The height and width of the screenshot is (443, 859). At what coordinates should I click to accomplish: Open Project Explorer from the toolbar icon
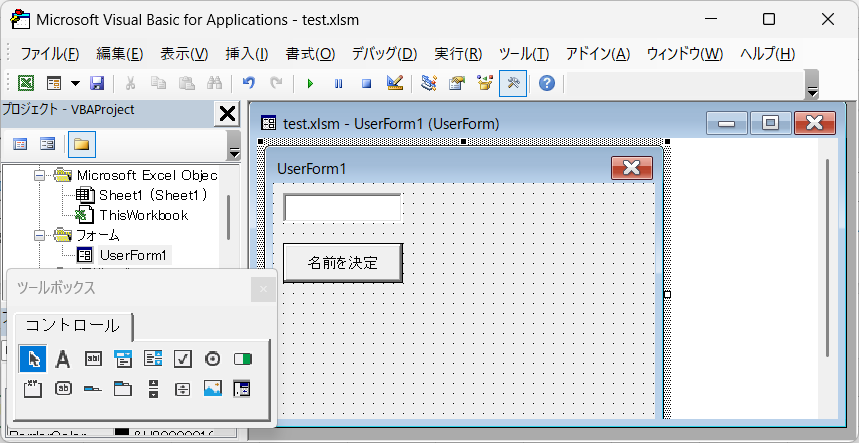[429, 83]
